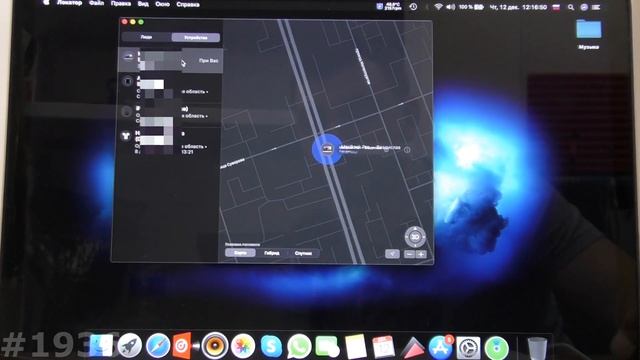
Task: Click the date and time in menu bar
Action: (518, 7)
